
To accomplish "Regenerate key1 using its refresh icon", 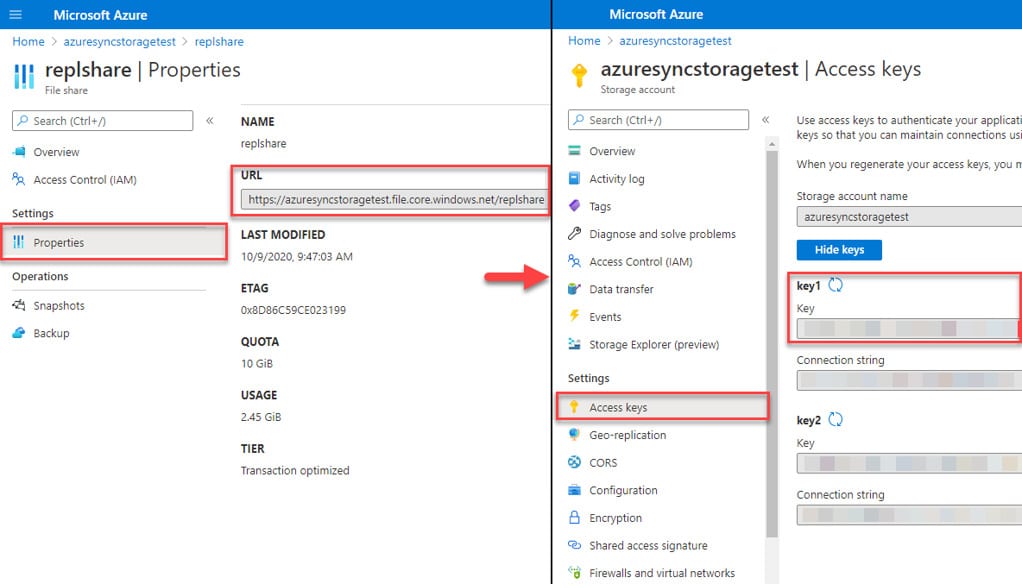I will pyautogui.click(x=836, y=285).
